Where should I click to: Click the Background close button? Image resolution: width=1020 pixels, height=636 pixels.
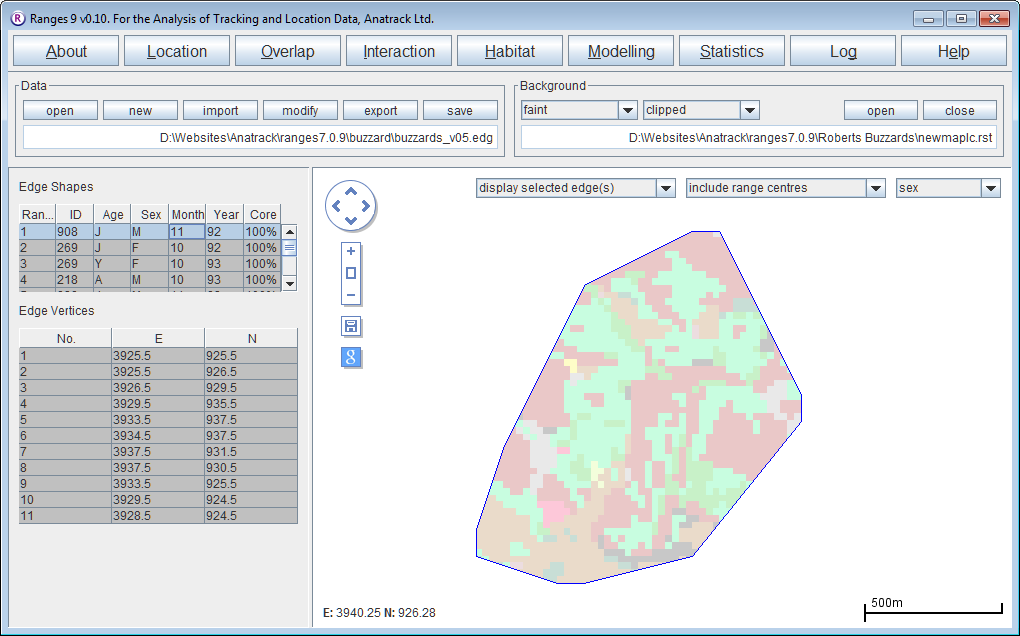[959, 111]
